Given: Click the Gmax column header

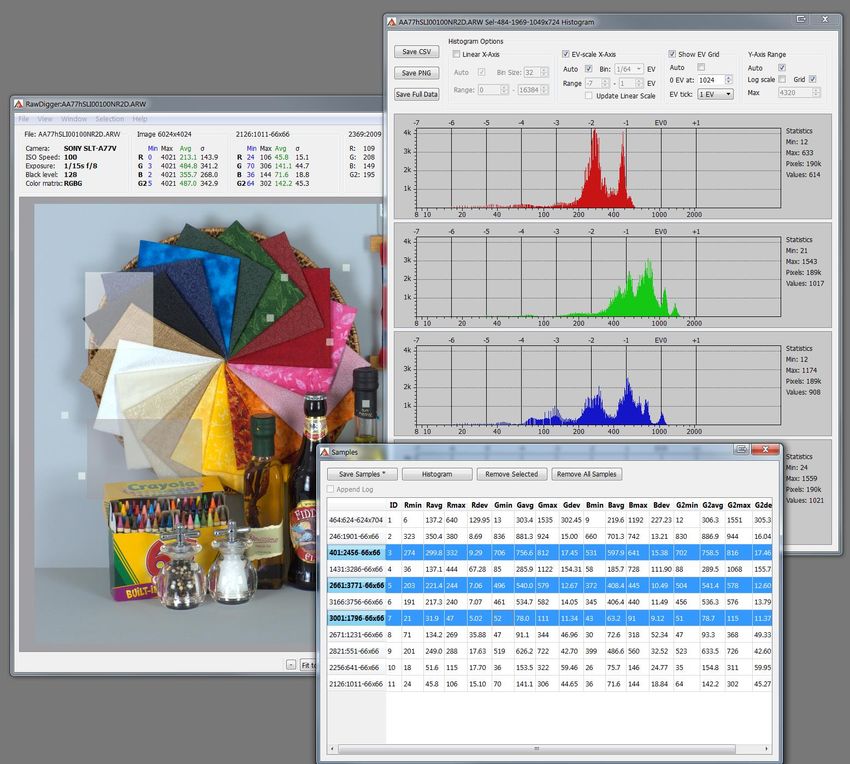Looking at the screenshot, I should point(548,505).
